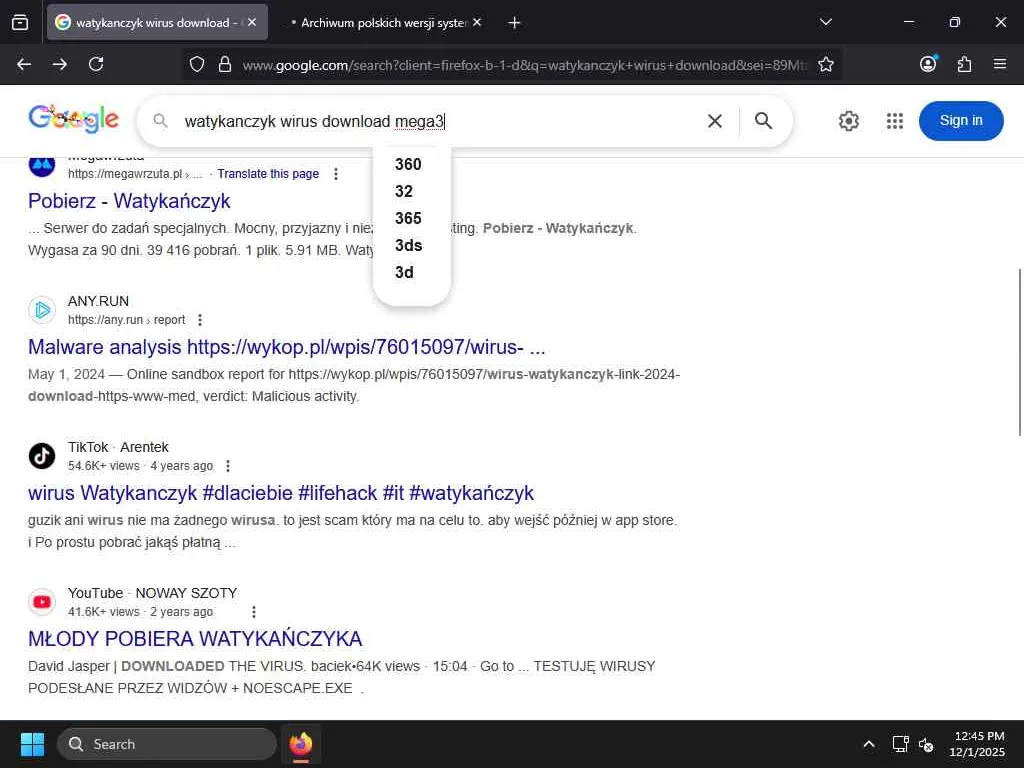The width and height of the screenshot is (1024, 768).
Task: Click the Firefox taskbar icon
Action: pos(300,744)
